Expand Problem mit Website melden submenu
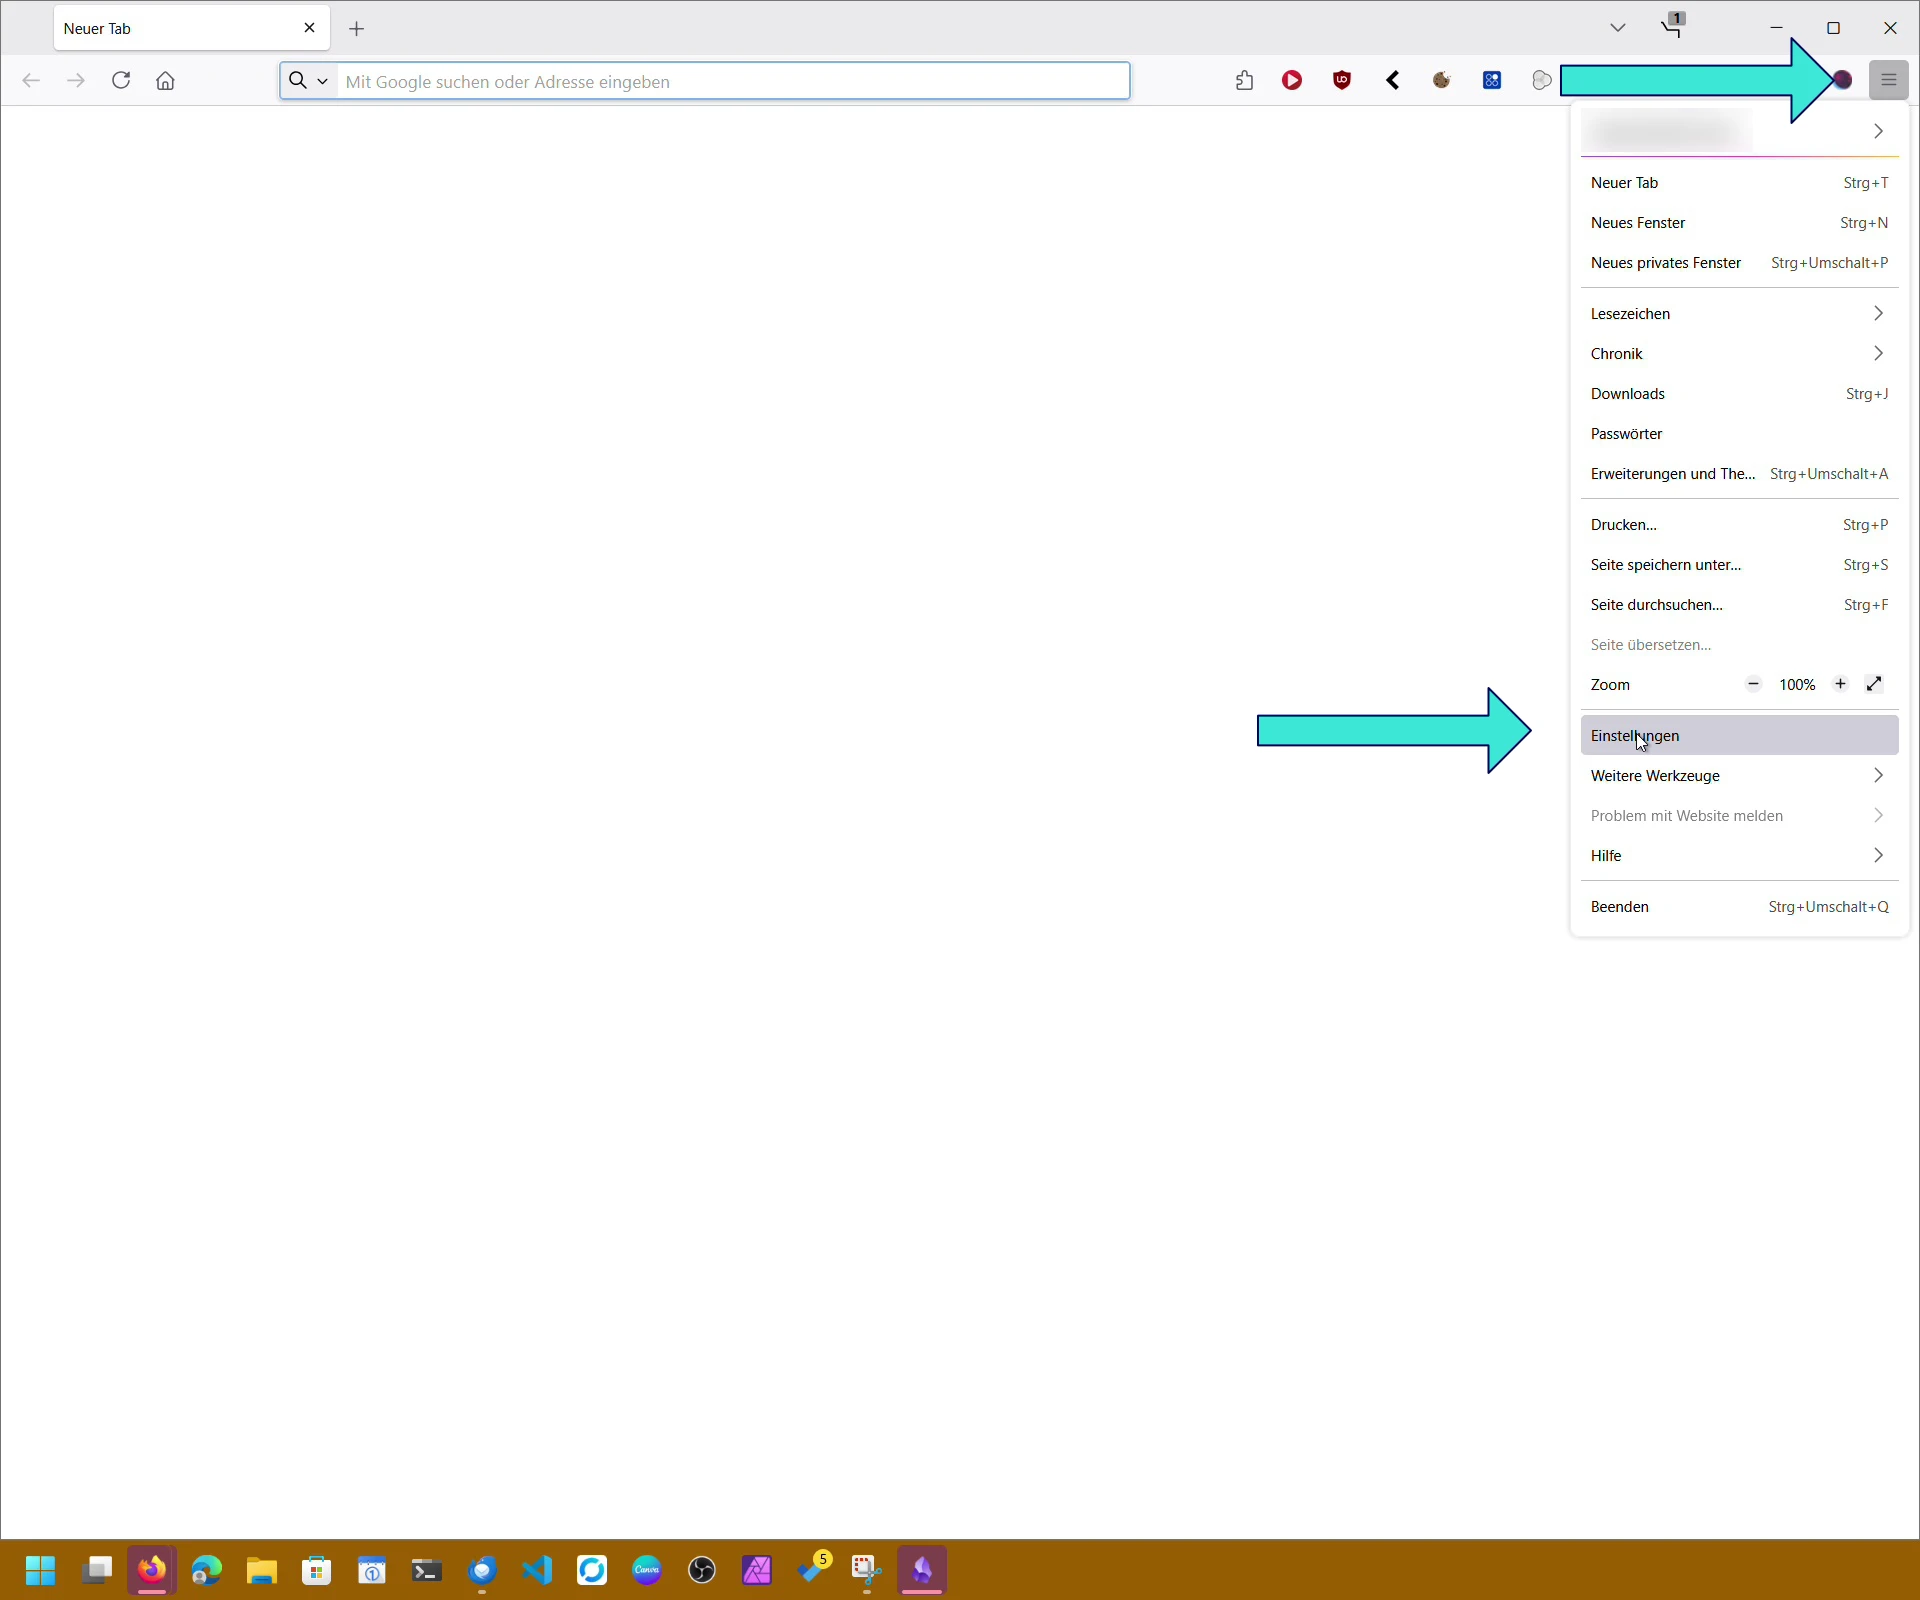The width and height of the screenshot is (1920, 1600). click(x=1740, y=816)
